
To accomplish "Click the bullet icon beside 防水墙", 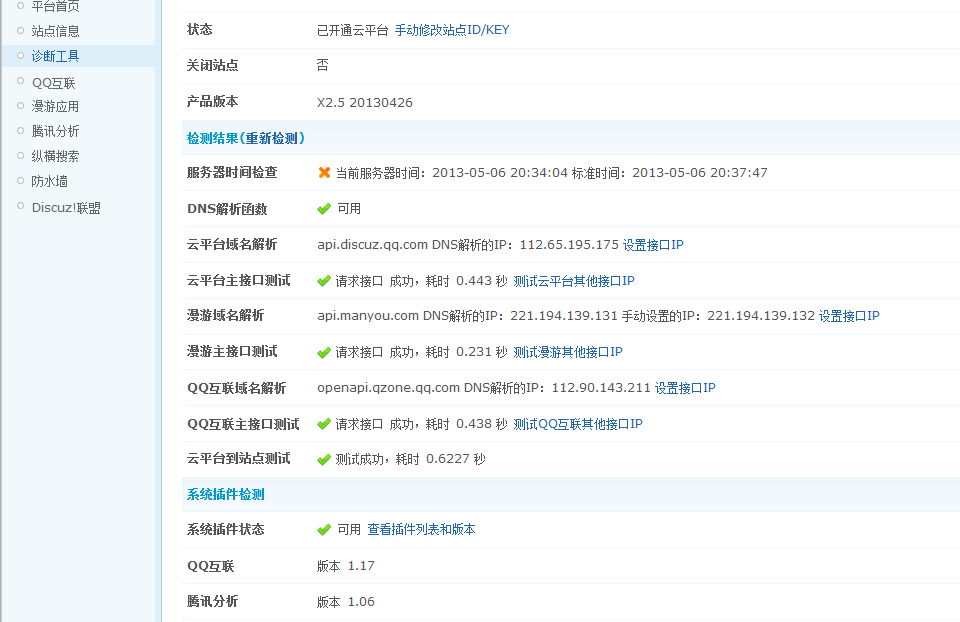I will coord(20,181).
